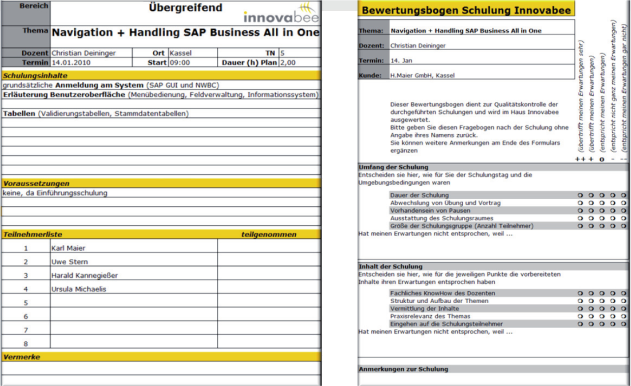
Task: Click the title 'Bewertungsbogen Schulung Innovabee'
Action: (466, 10)
